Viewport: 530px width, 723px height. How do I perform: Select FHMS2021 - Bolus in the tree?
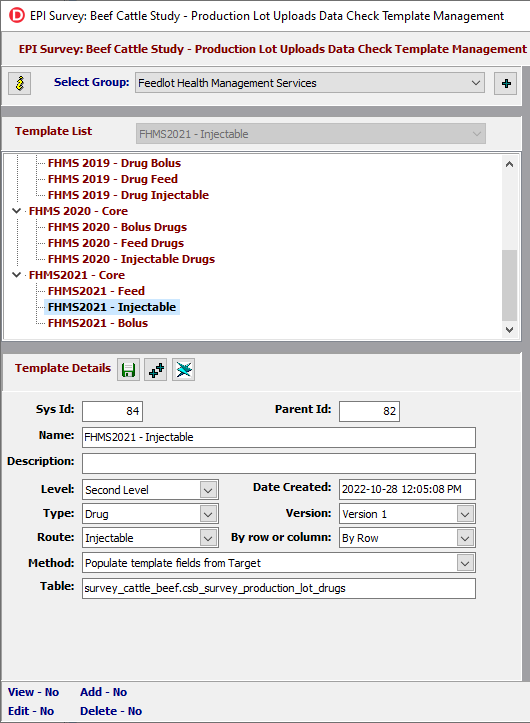click(x=98, y=323)
